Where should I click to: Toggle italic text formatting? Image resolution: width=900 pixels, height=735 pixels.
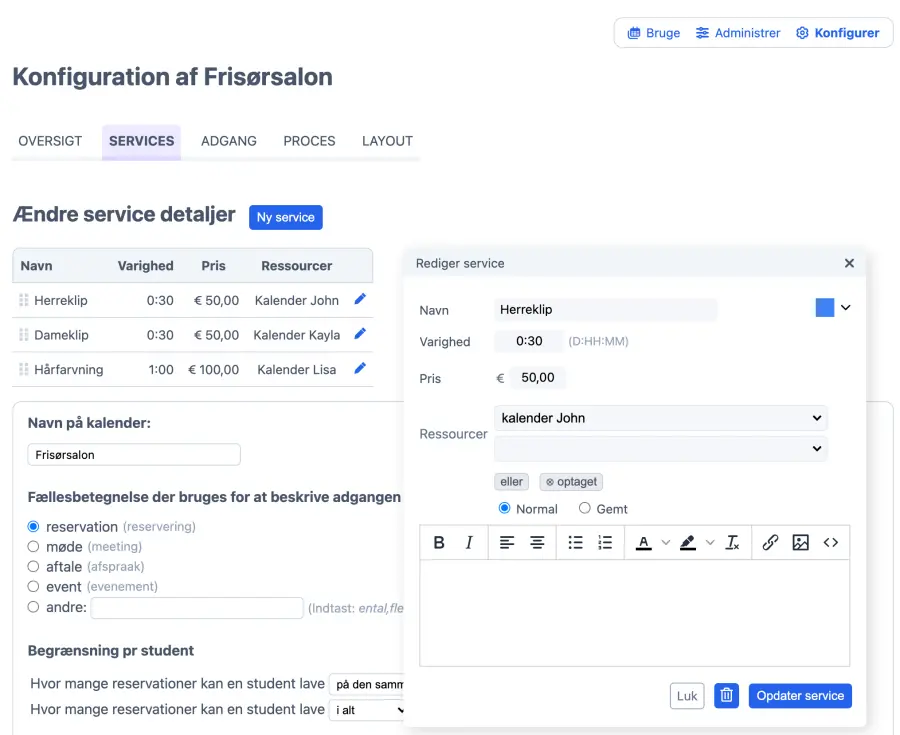point(469,543)
